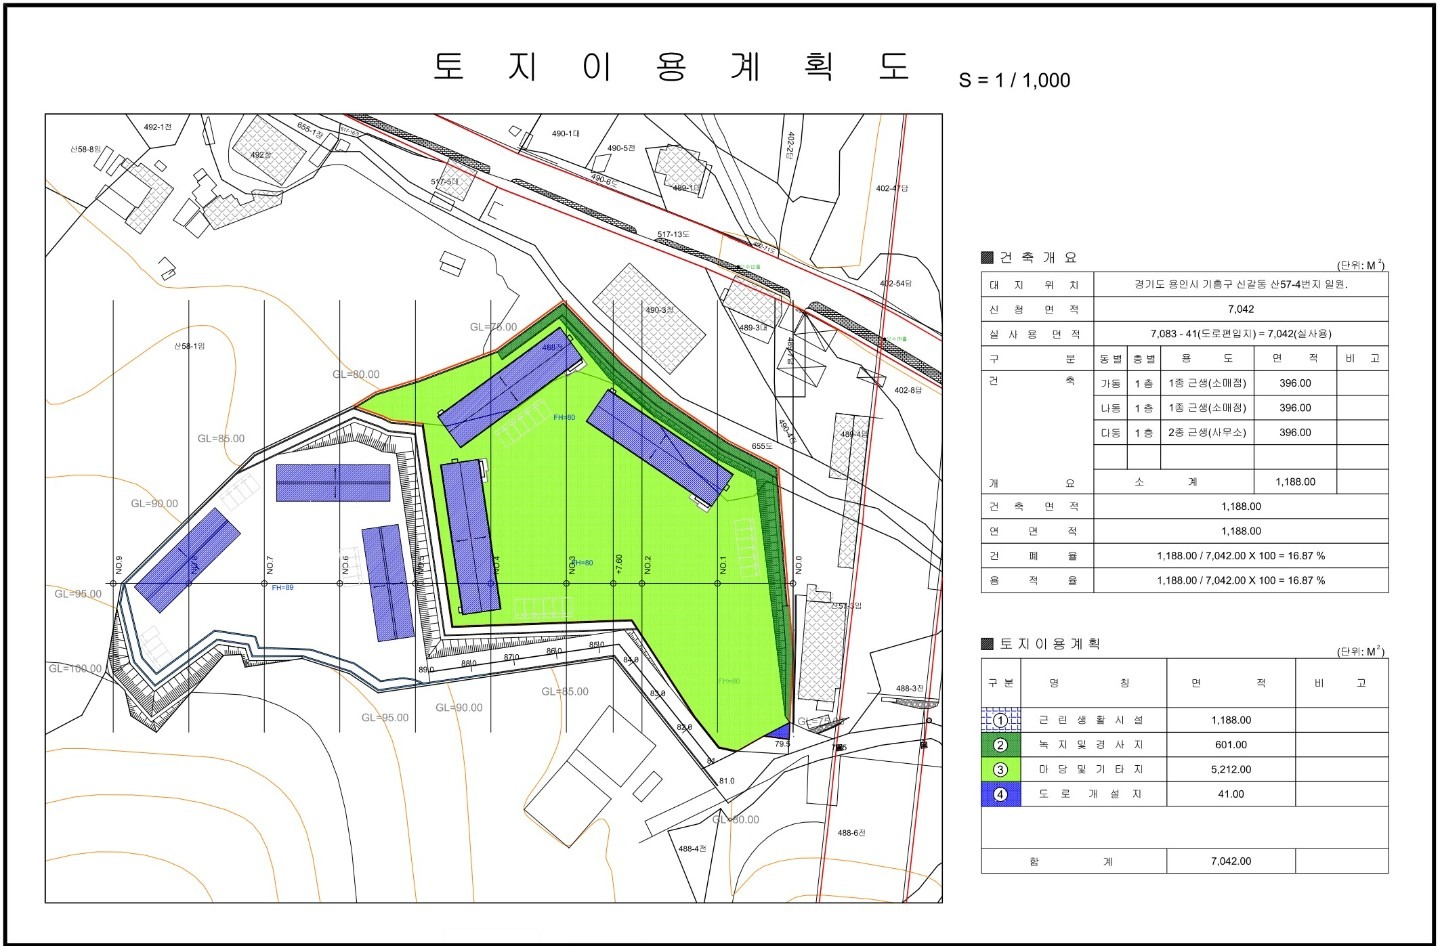Choose the blue legend swatch numbered 4
The height and width of the screenshot is (946, 1440).
tap(1001, 794)
